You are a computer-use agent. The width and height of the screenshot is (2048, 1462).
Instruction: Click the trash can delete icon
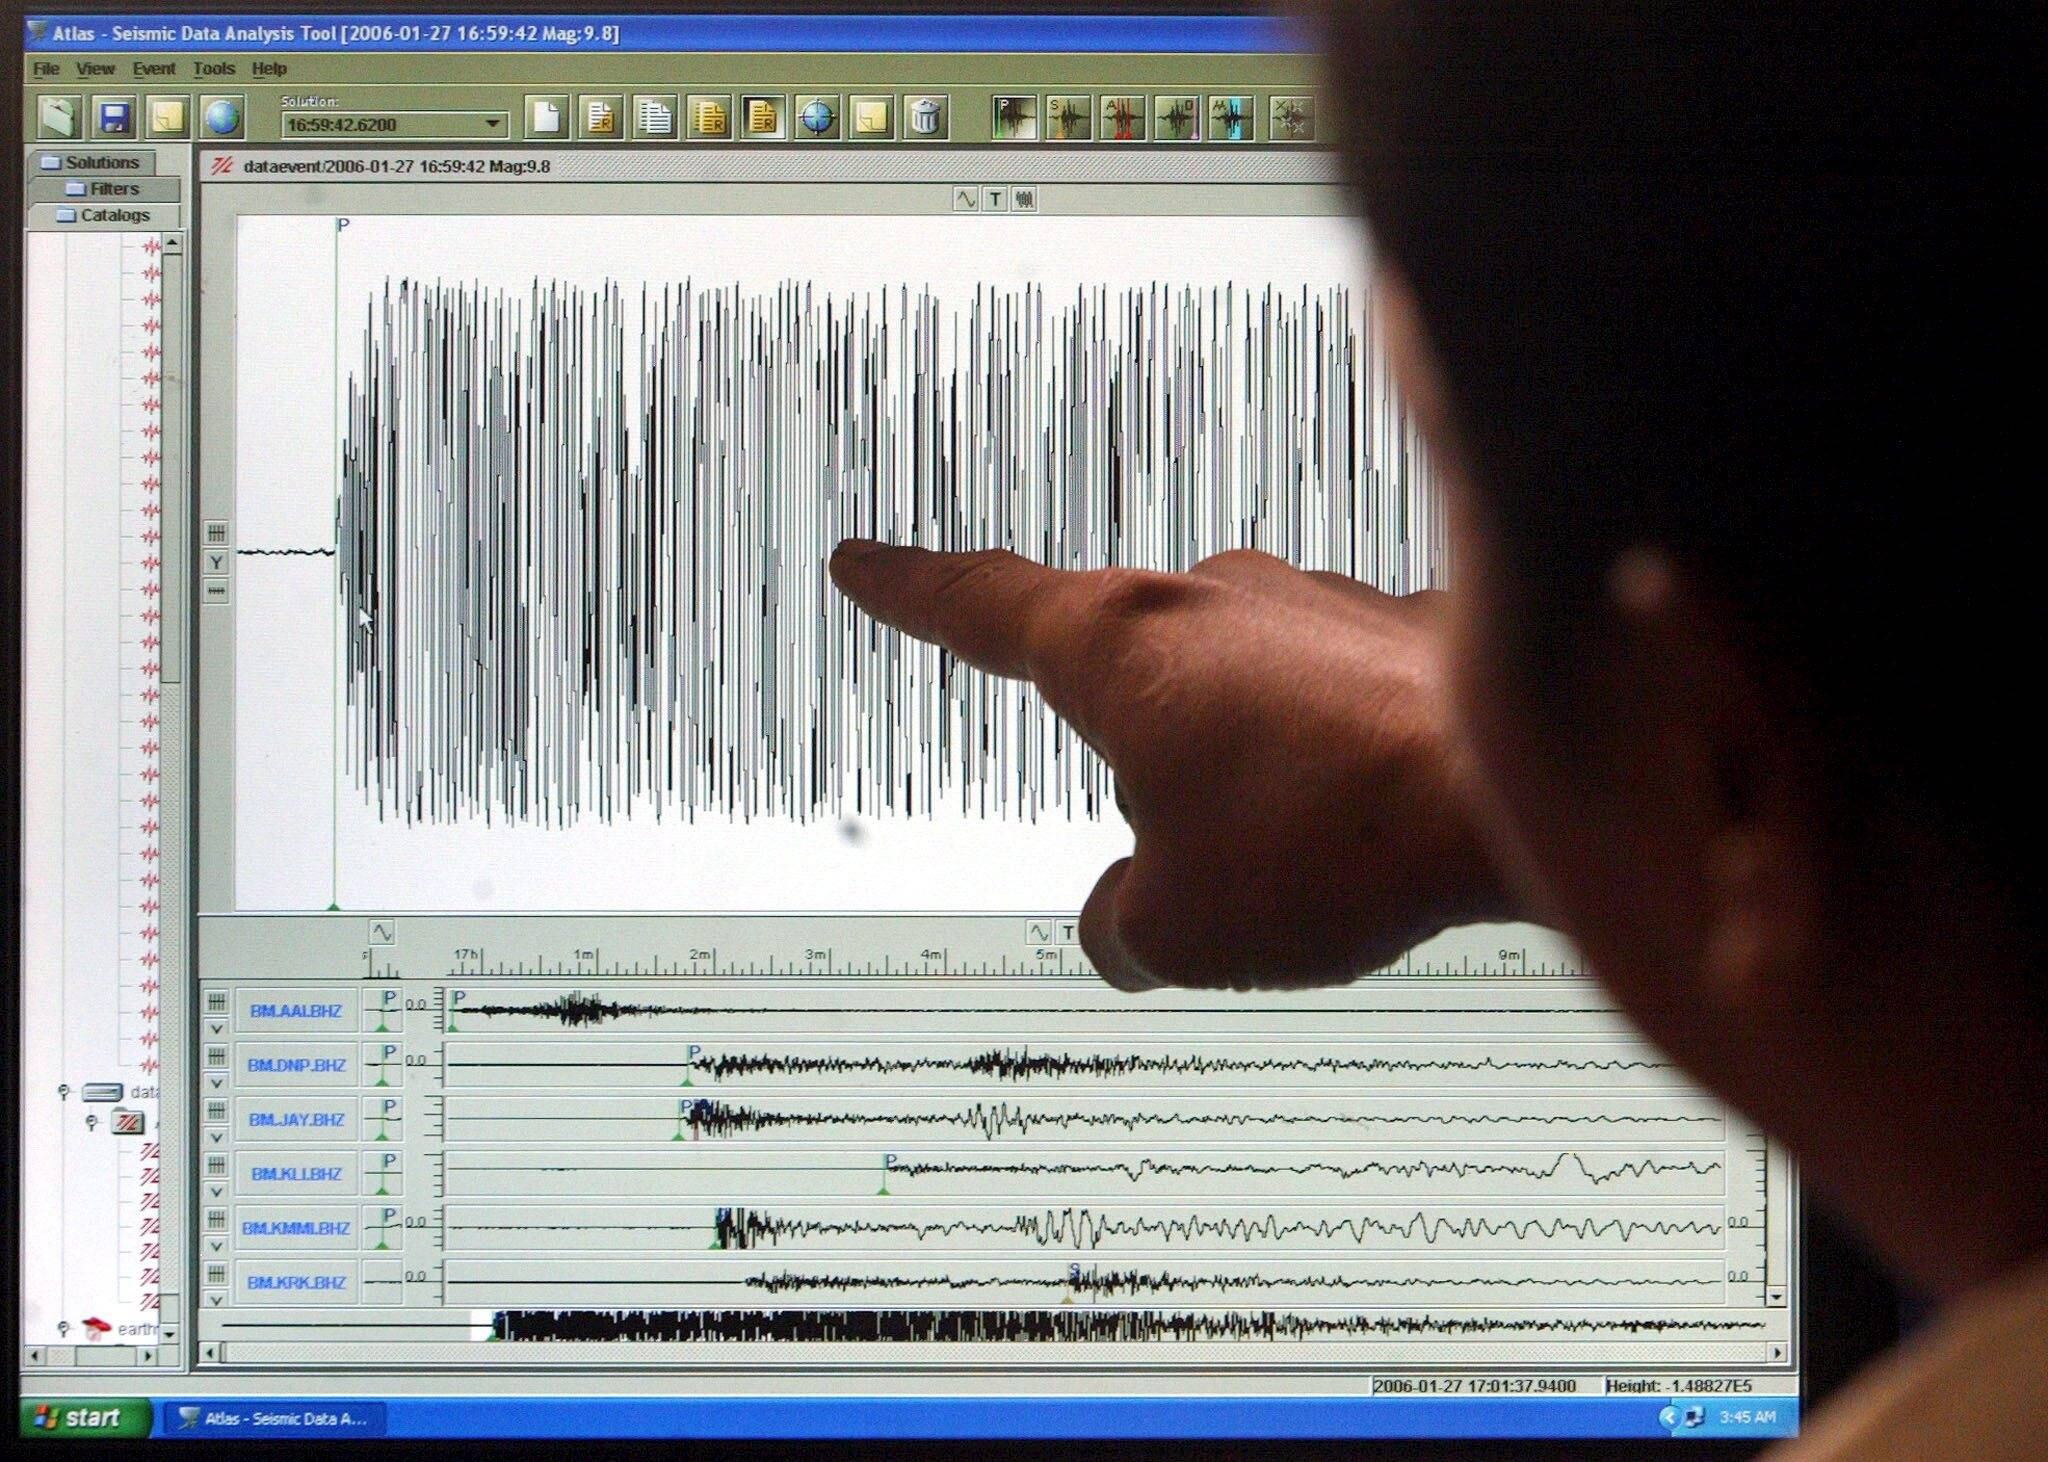[x=925, y=119]
